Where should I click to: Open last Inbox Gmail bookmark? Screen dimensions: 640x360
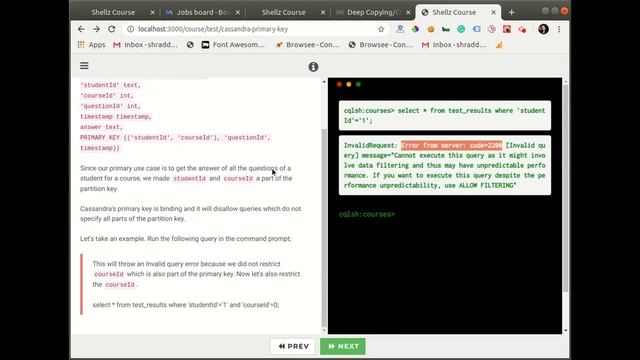point(454,44)
